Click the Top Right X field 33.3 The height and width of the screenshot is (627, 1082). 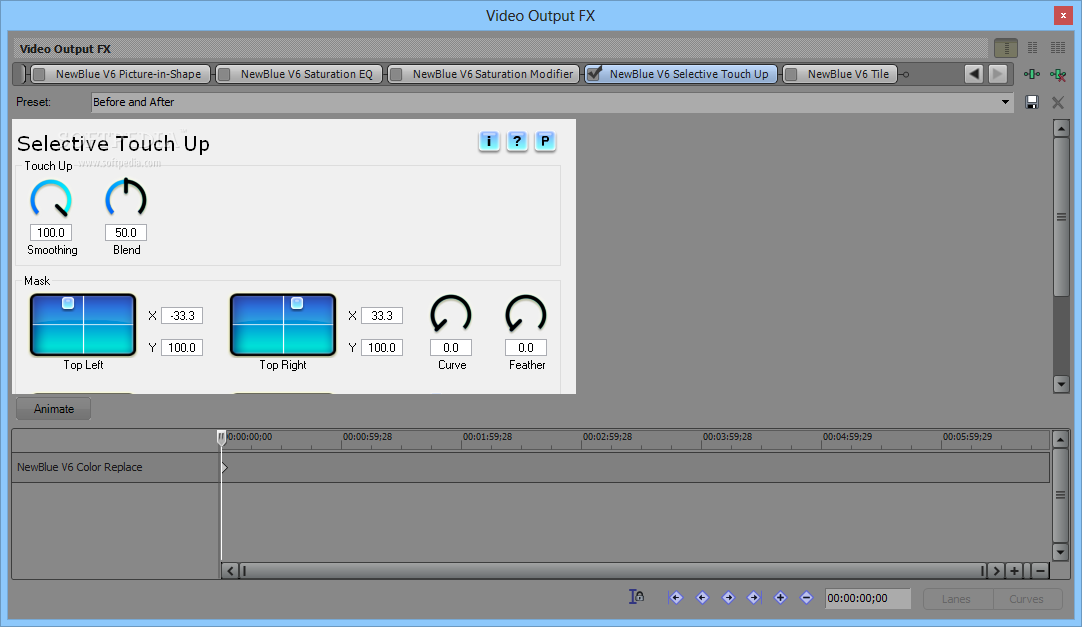[x=382, y=315]
